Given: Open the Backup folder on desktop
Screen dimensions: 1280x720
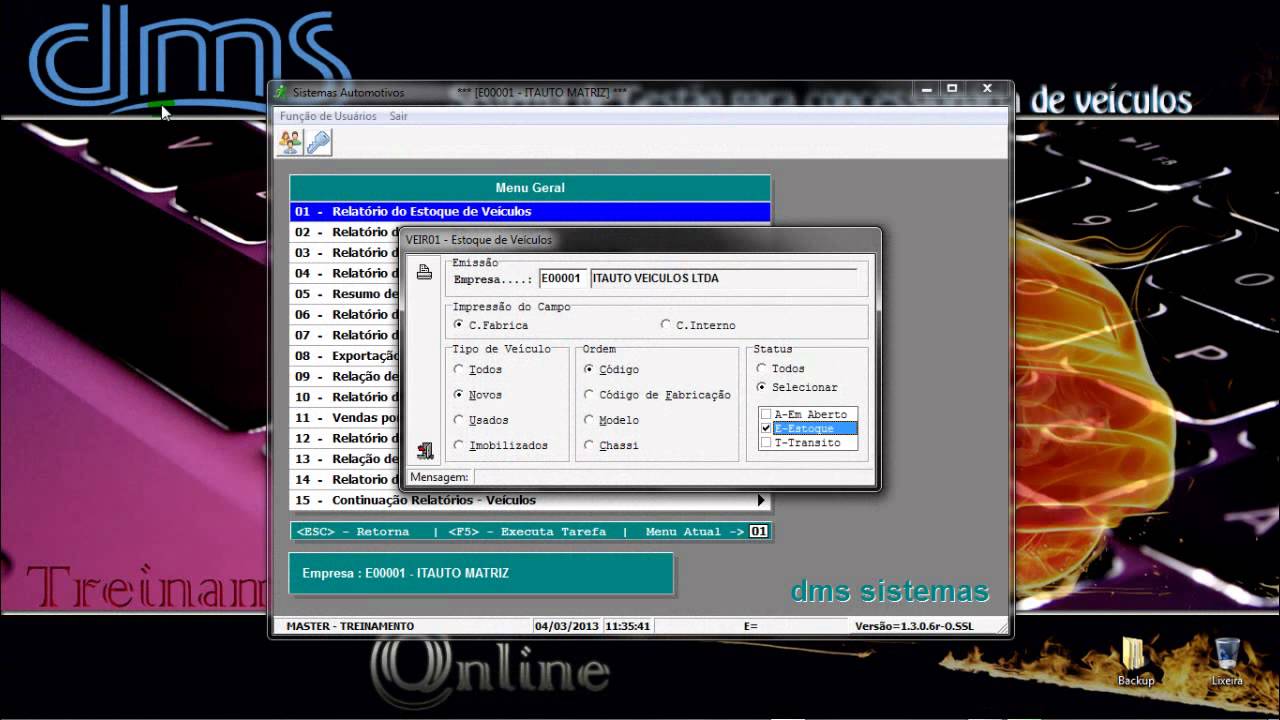Looking at the screenshot, I should [x=1135, y=661].
